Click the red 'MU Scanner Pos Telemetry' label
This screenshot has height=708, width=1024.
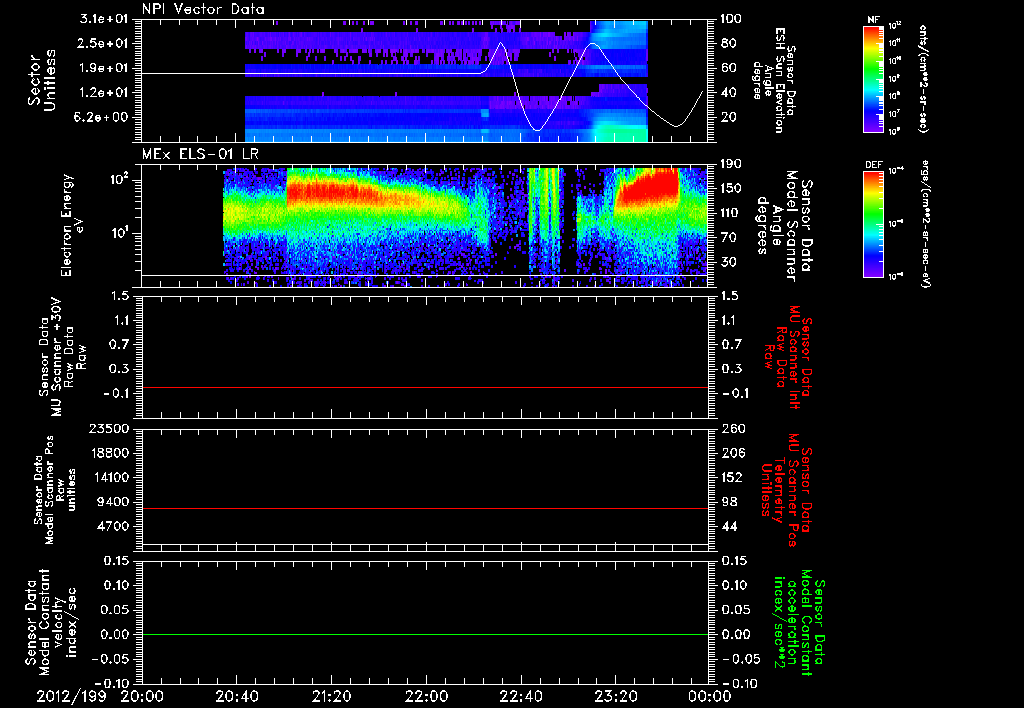coord(786,490)
